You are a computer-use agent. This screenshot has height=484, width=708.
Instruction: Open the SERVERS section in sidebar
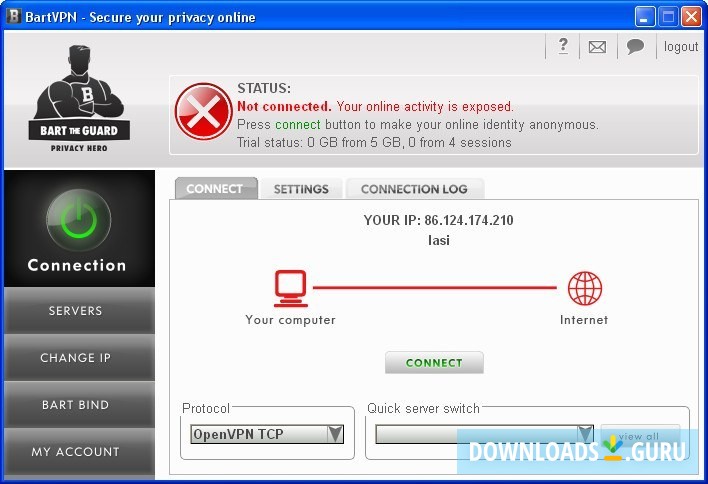pyautogui.click(x=79, y=311)
